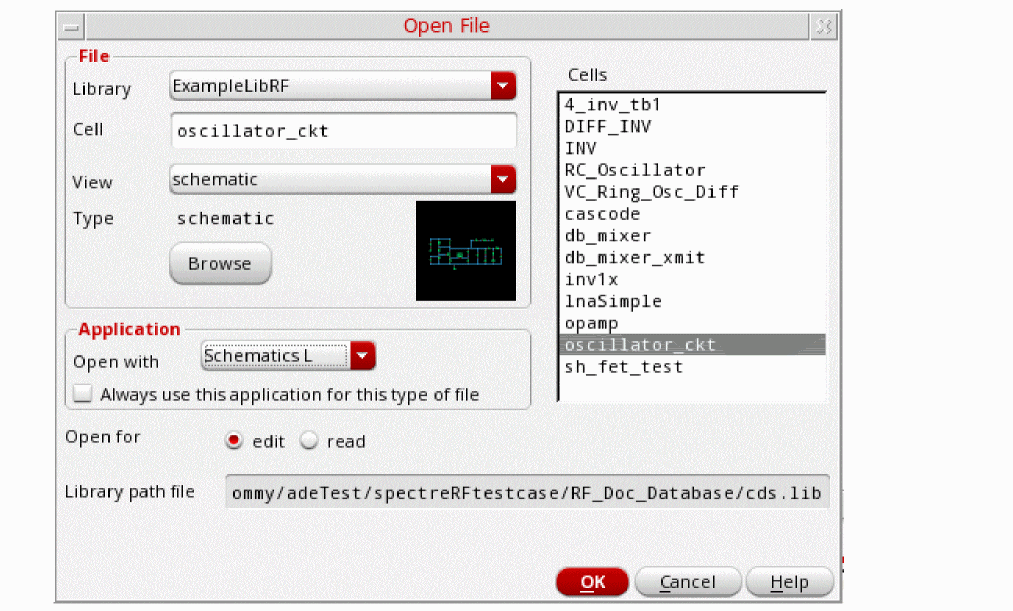The width and height of the screenshot is (1013, 611).
Task: Click the Cell name input field
Action: (343, 131)
